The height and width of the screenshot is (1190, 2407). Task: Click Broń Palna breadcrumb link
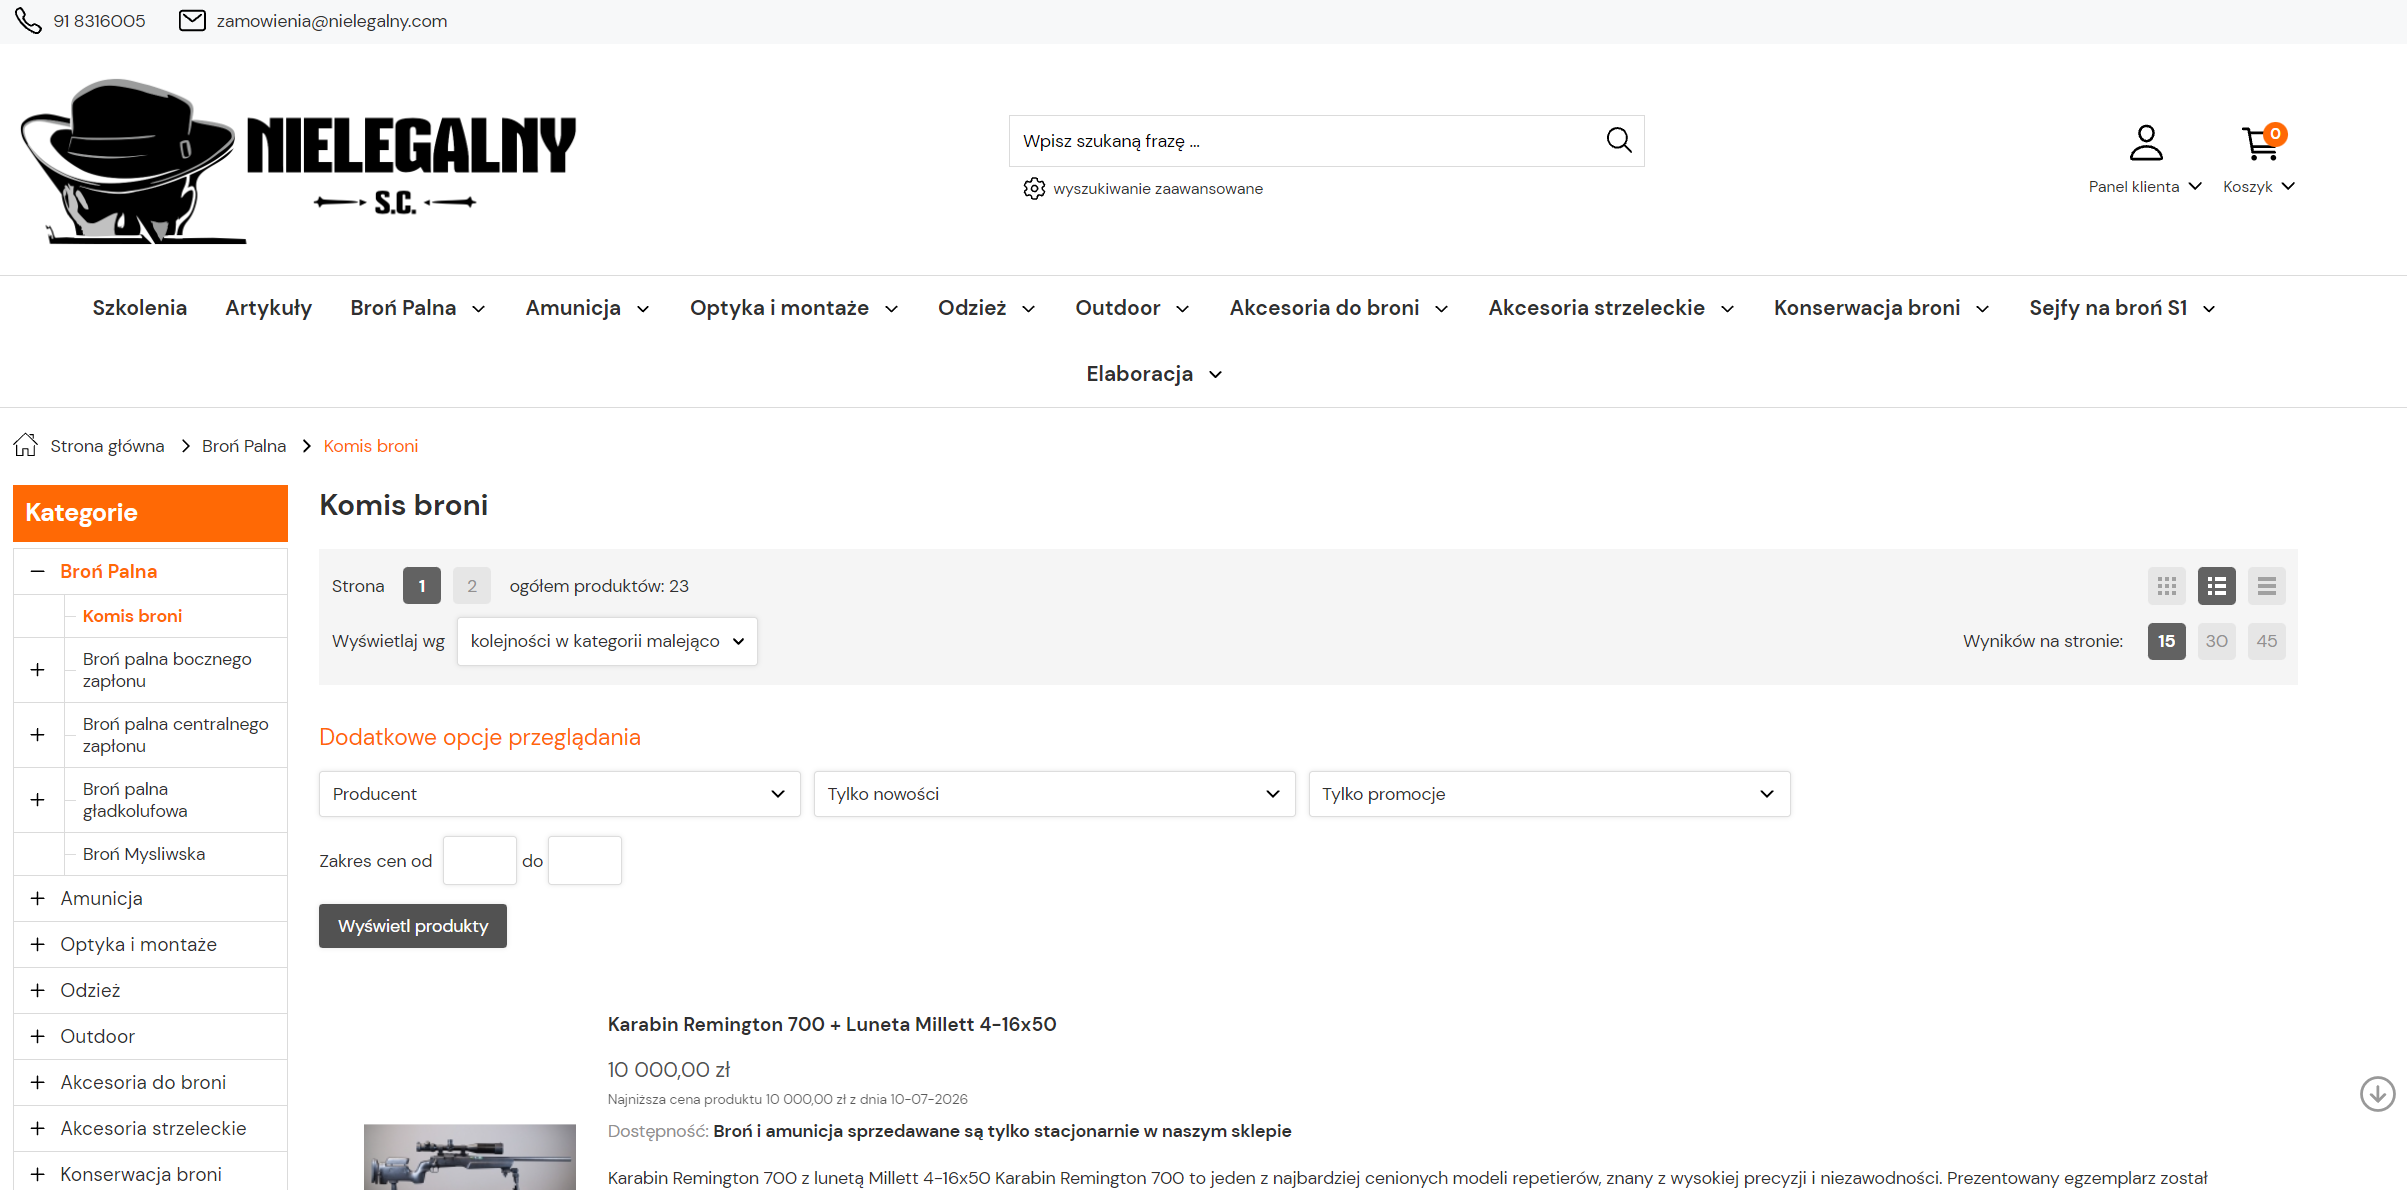[244, 446]
